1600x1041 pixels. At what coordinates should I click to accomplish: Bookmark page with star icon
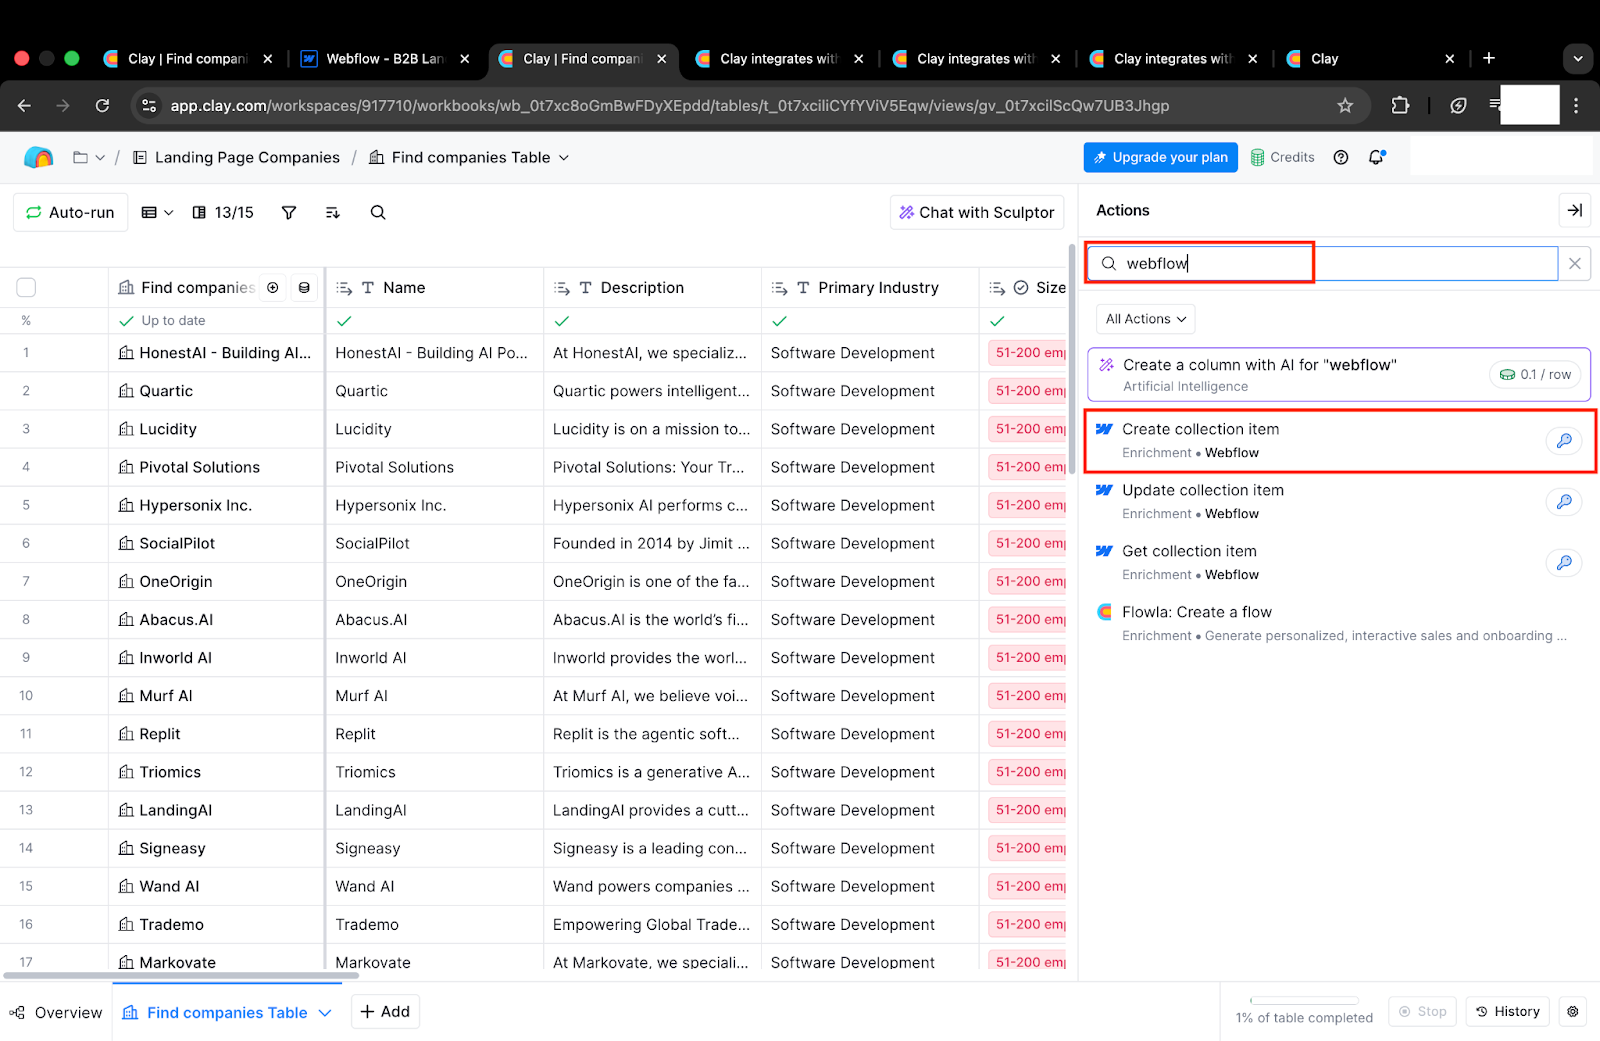1345,105
